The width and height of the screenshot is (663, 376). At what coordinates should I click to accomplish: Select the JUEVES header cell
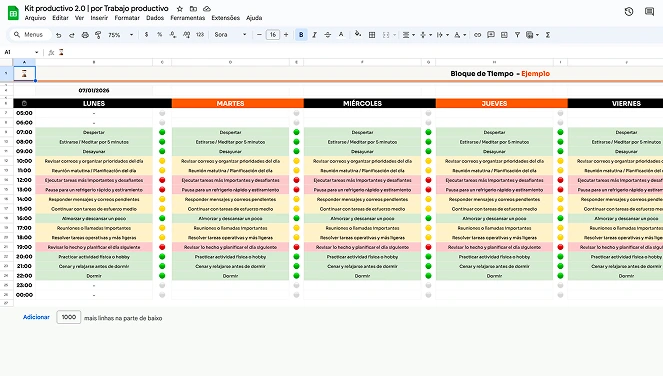point(494,103)
